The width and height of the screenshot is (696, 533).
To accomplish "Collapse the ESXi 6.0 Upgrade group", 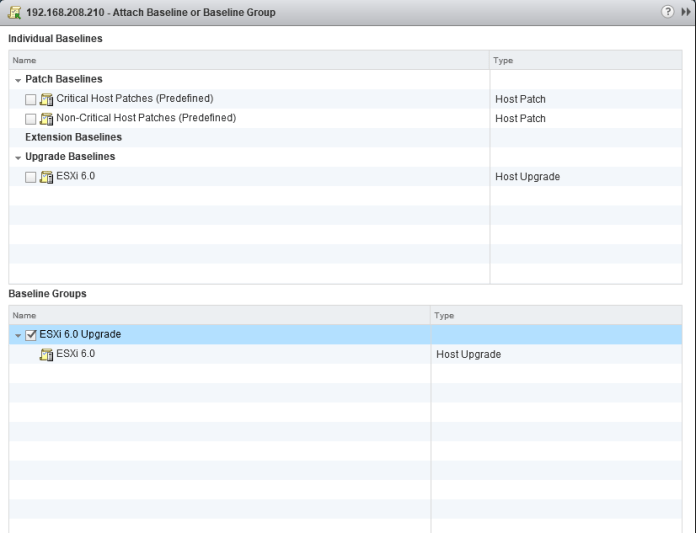I will (x=17, y=335).
